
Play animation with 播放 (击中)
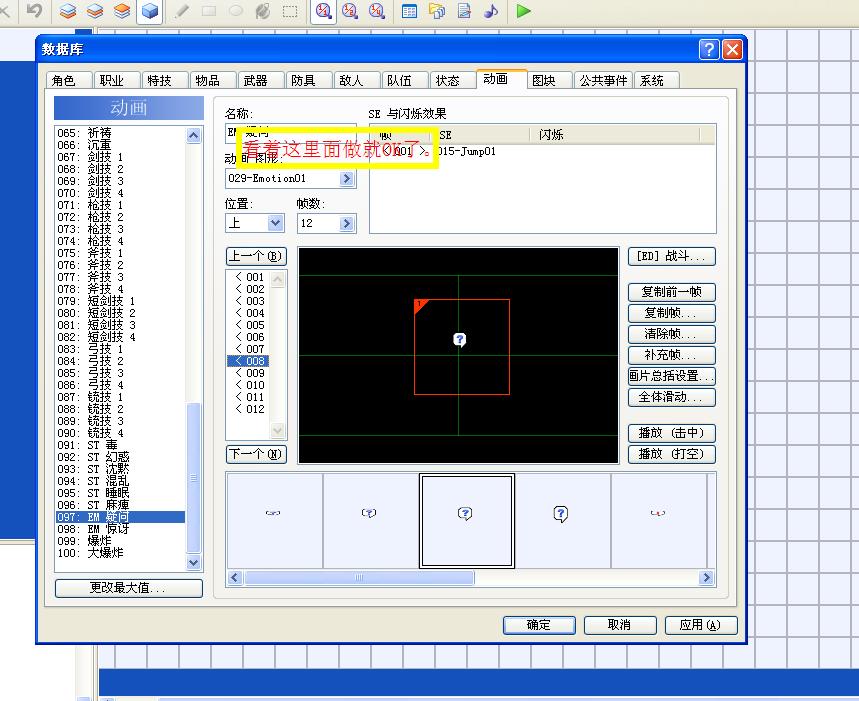(672, 433)
